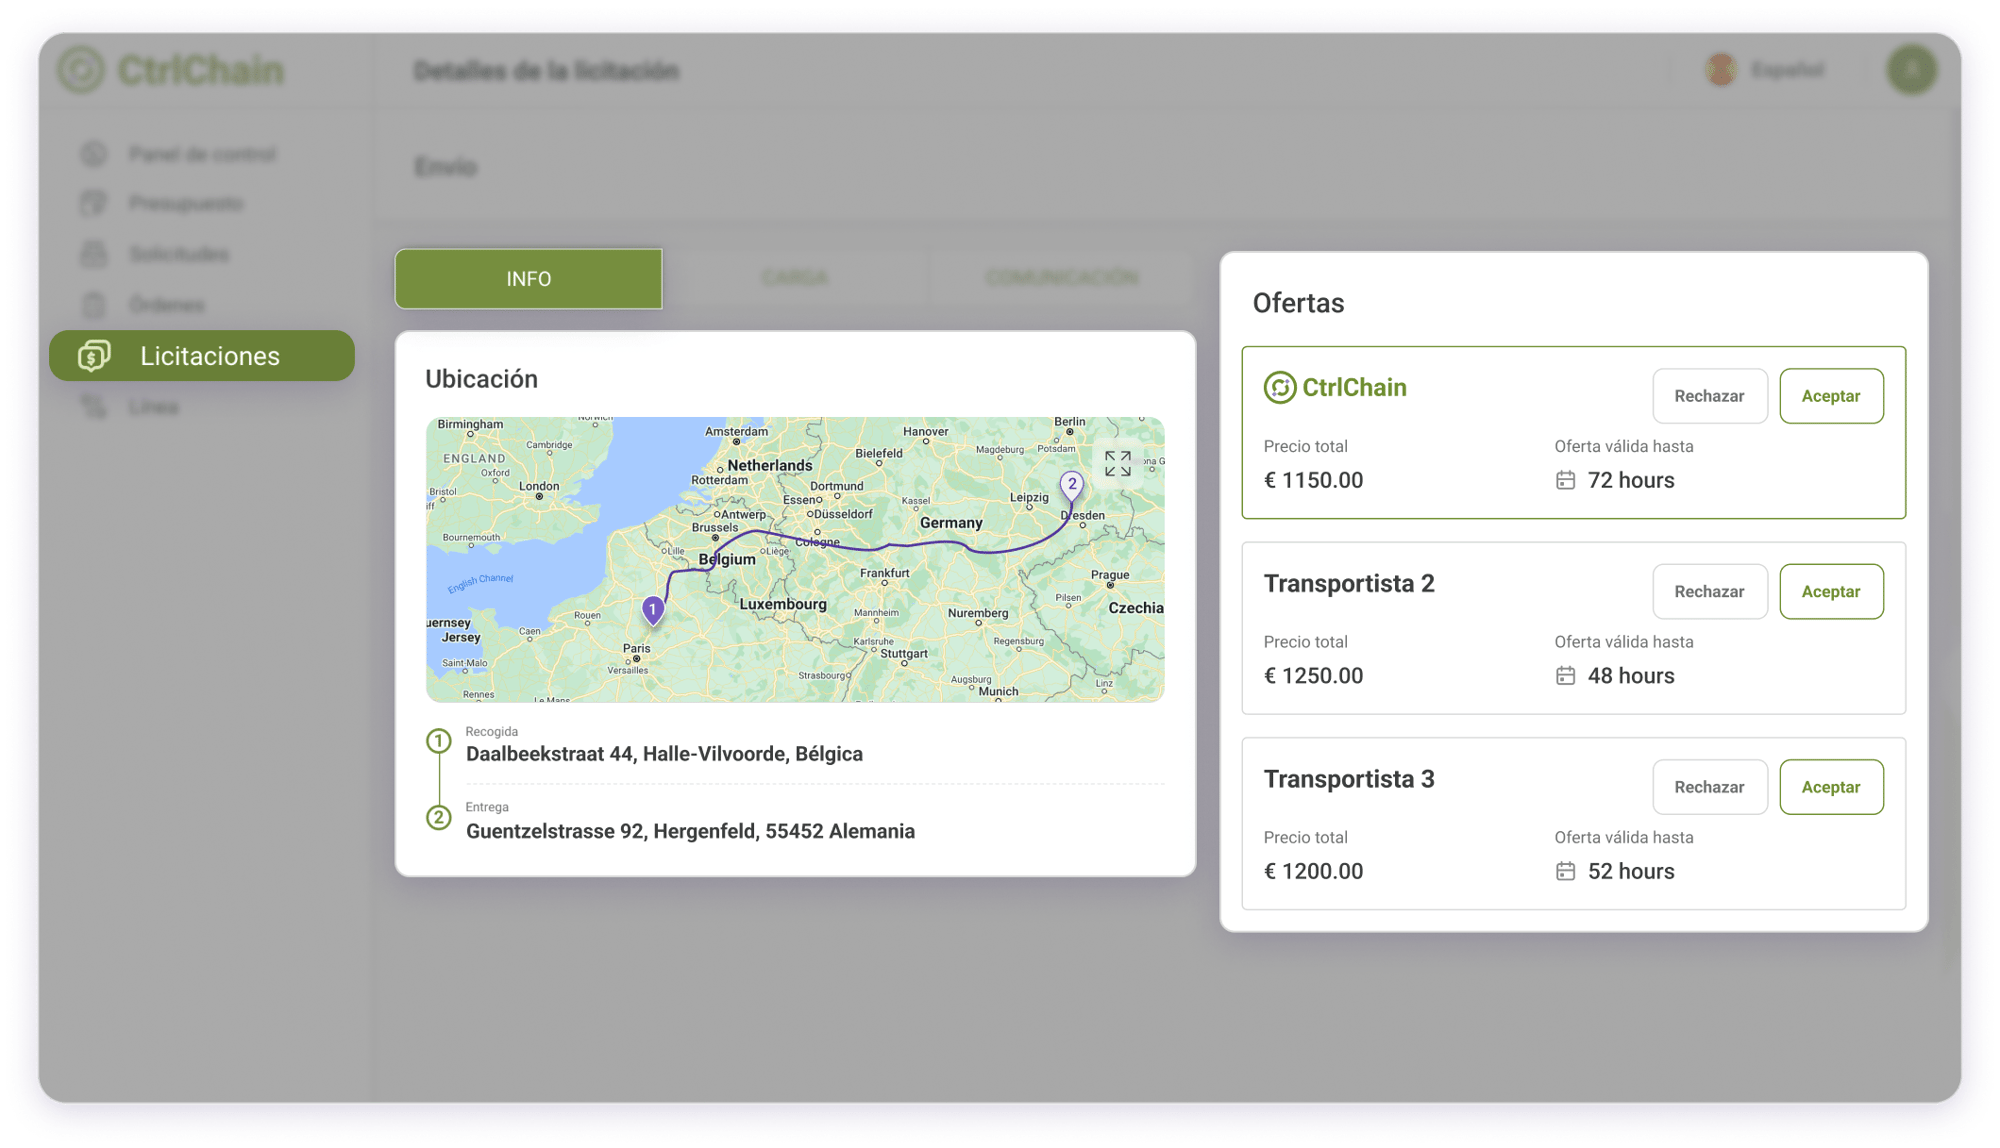
Task: Click the Transportista 2 heading
Action: pos(1349,584)
